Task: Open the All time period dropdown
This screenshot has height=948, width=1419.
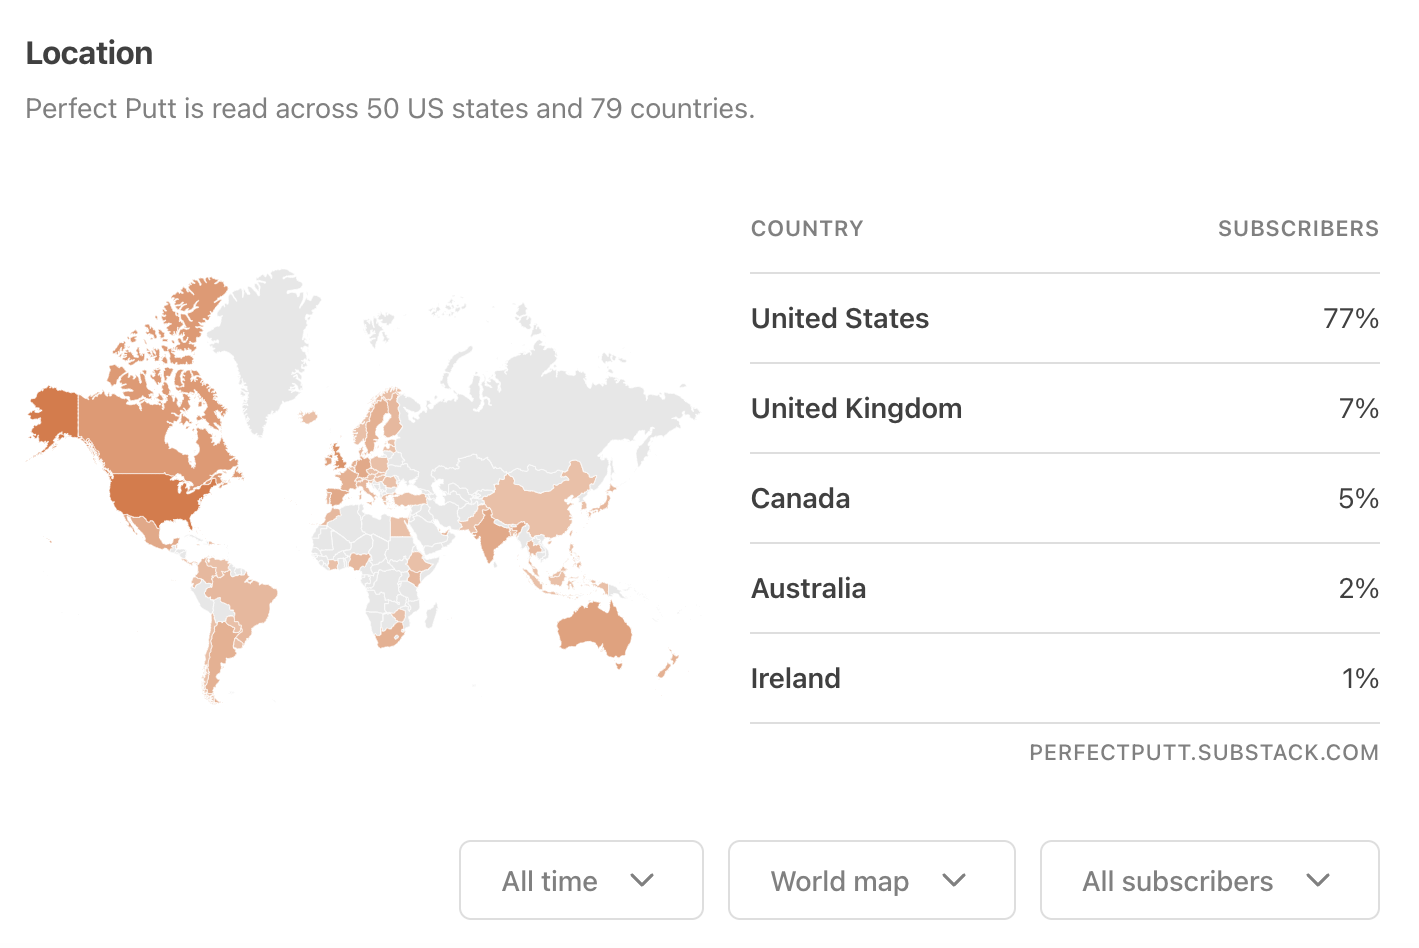Action: pyautogui.click(x=580, y=880)
